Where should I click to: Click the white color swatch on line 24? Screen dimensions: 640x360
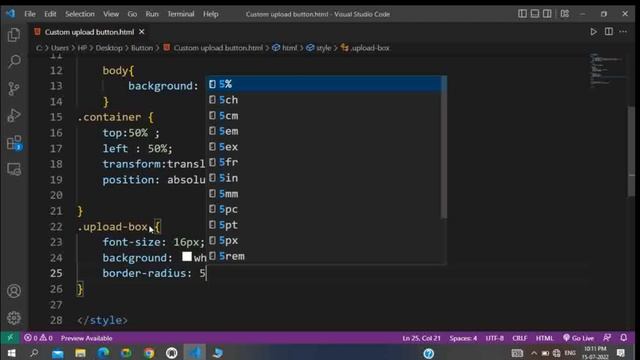[187, 256]
